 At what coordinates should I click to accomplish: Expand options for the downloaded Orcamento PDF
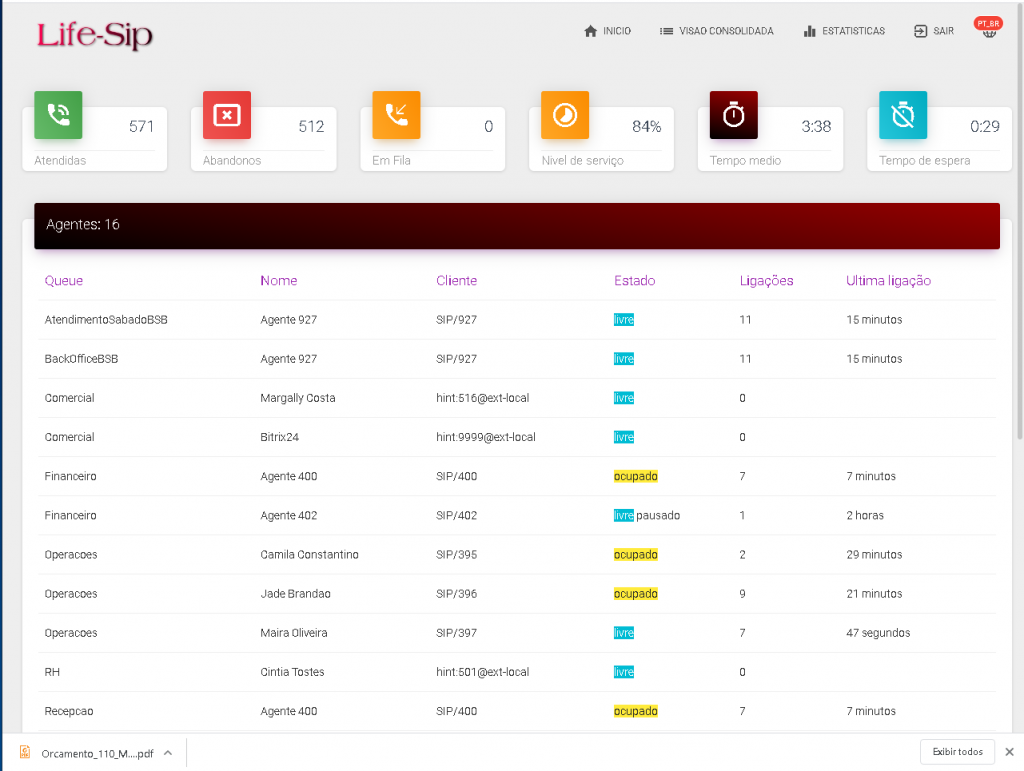[x=168, y=753]
